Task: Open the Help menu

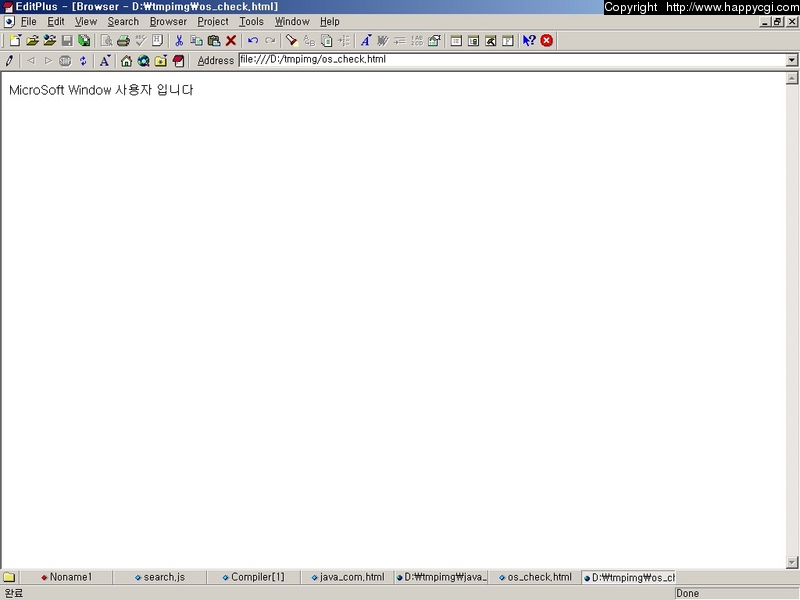Action: tap(330, 21)
